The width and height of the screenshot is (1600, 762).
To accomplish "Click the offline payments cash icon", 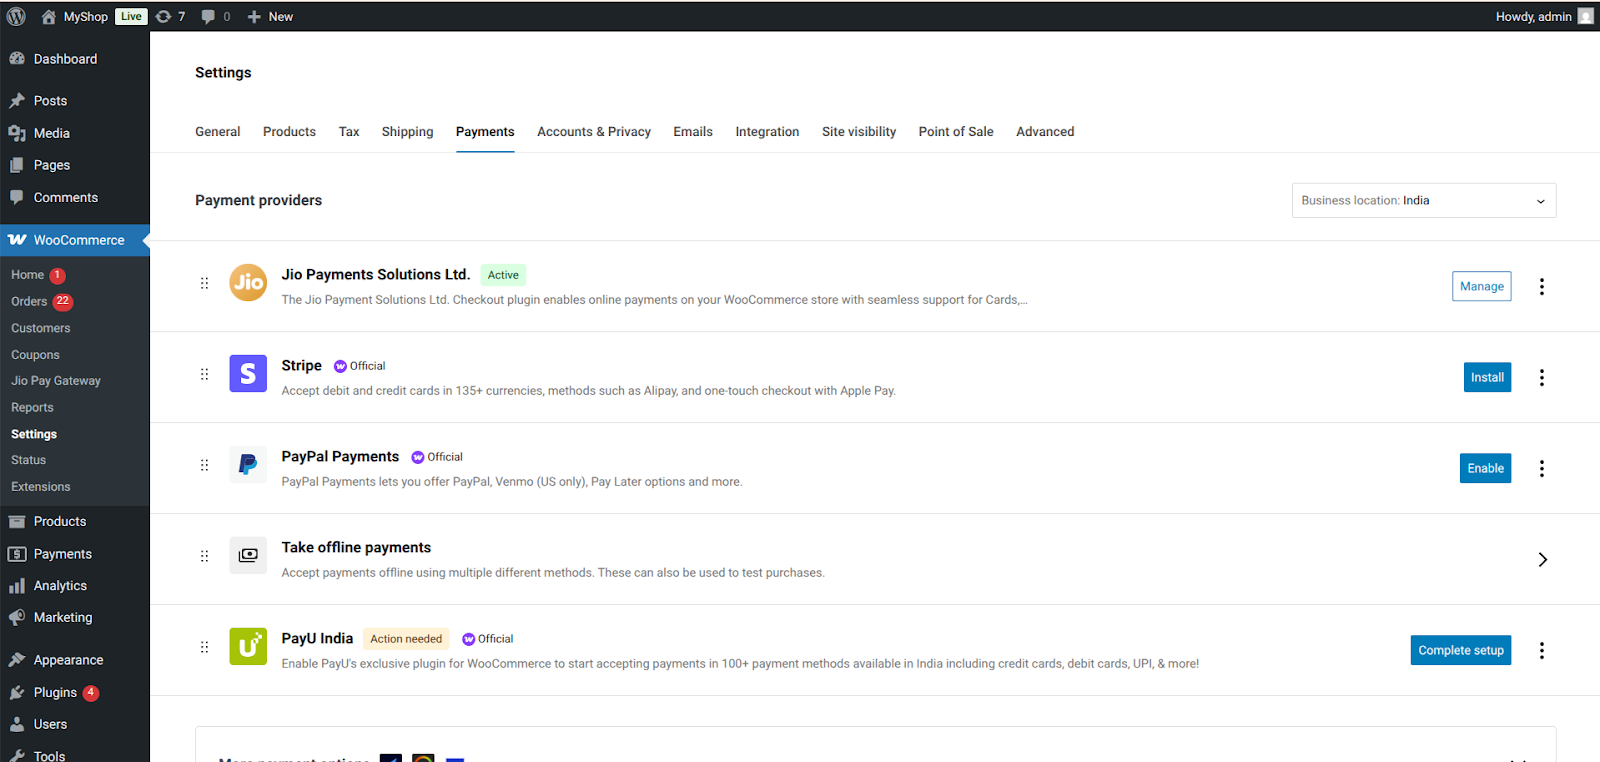I will click(248, 556).
